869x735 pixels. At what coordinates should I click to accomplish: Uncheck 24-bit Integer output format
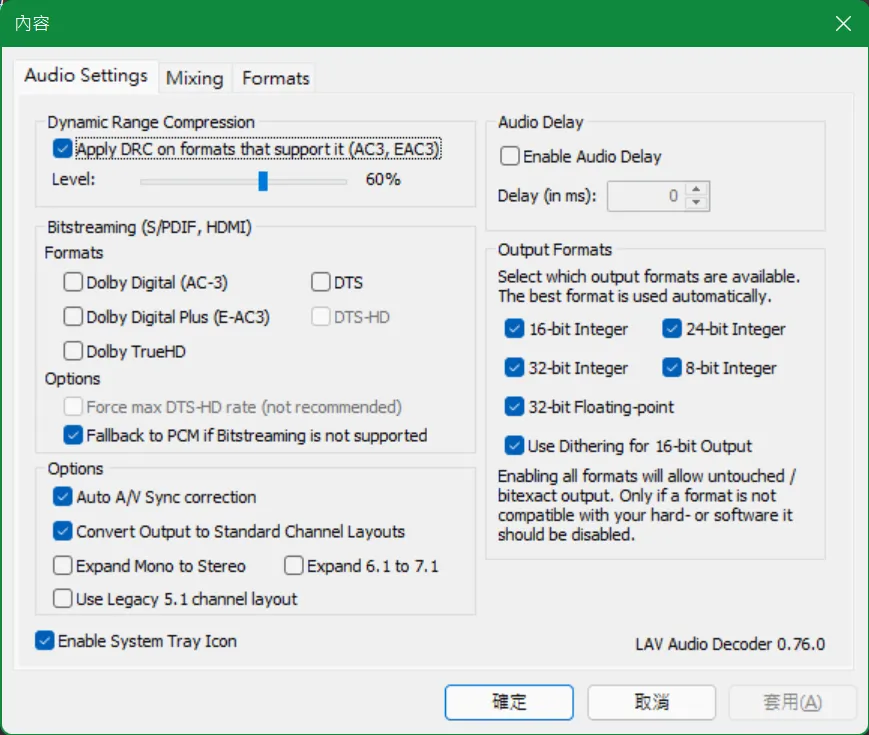coord(672,329)
